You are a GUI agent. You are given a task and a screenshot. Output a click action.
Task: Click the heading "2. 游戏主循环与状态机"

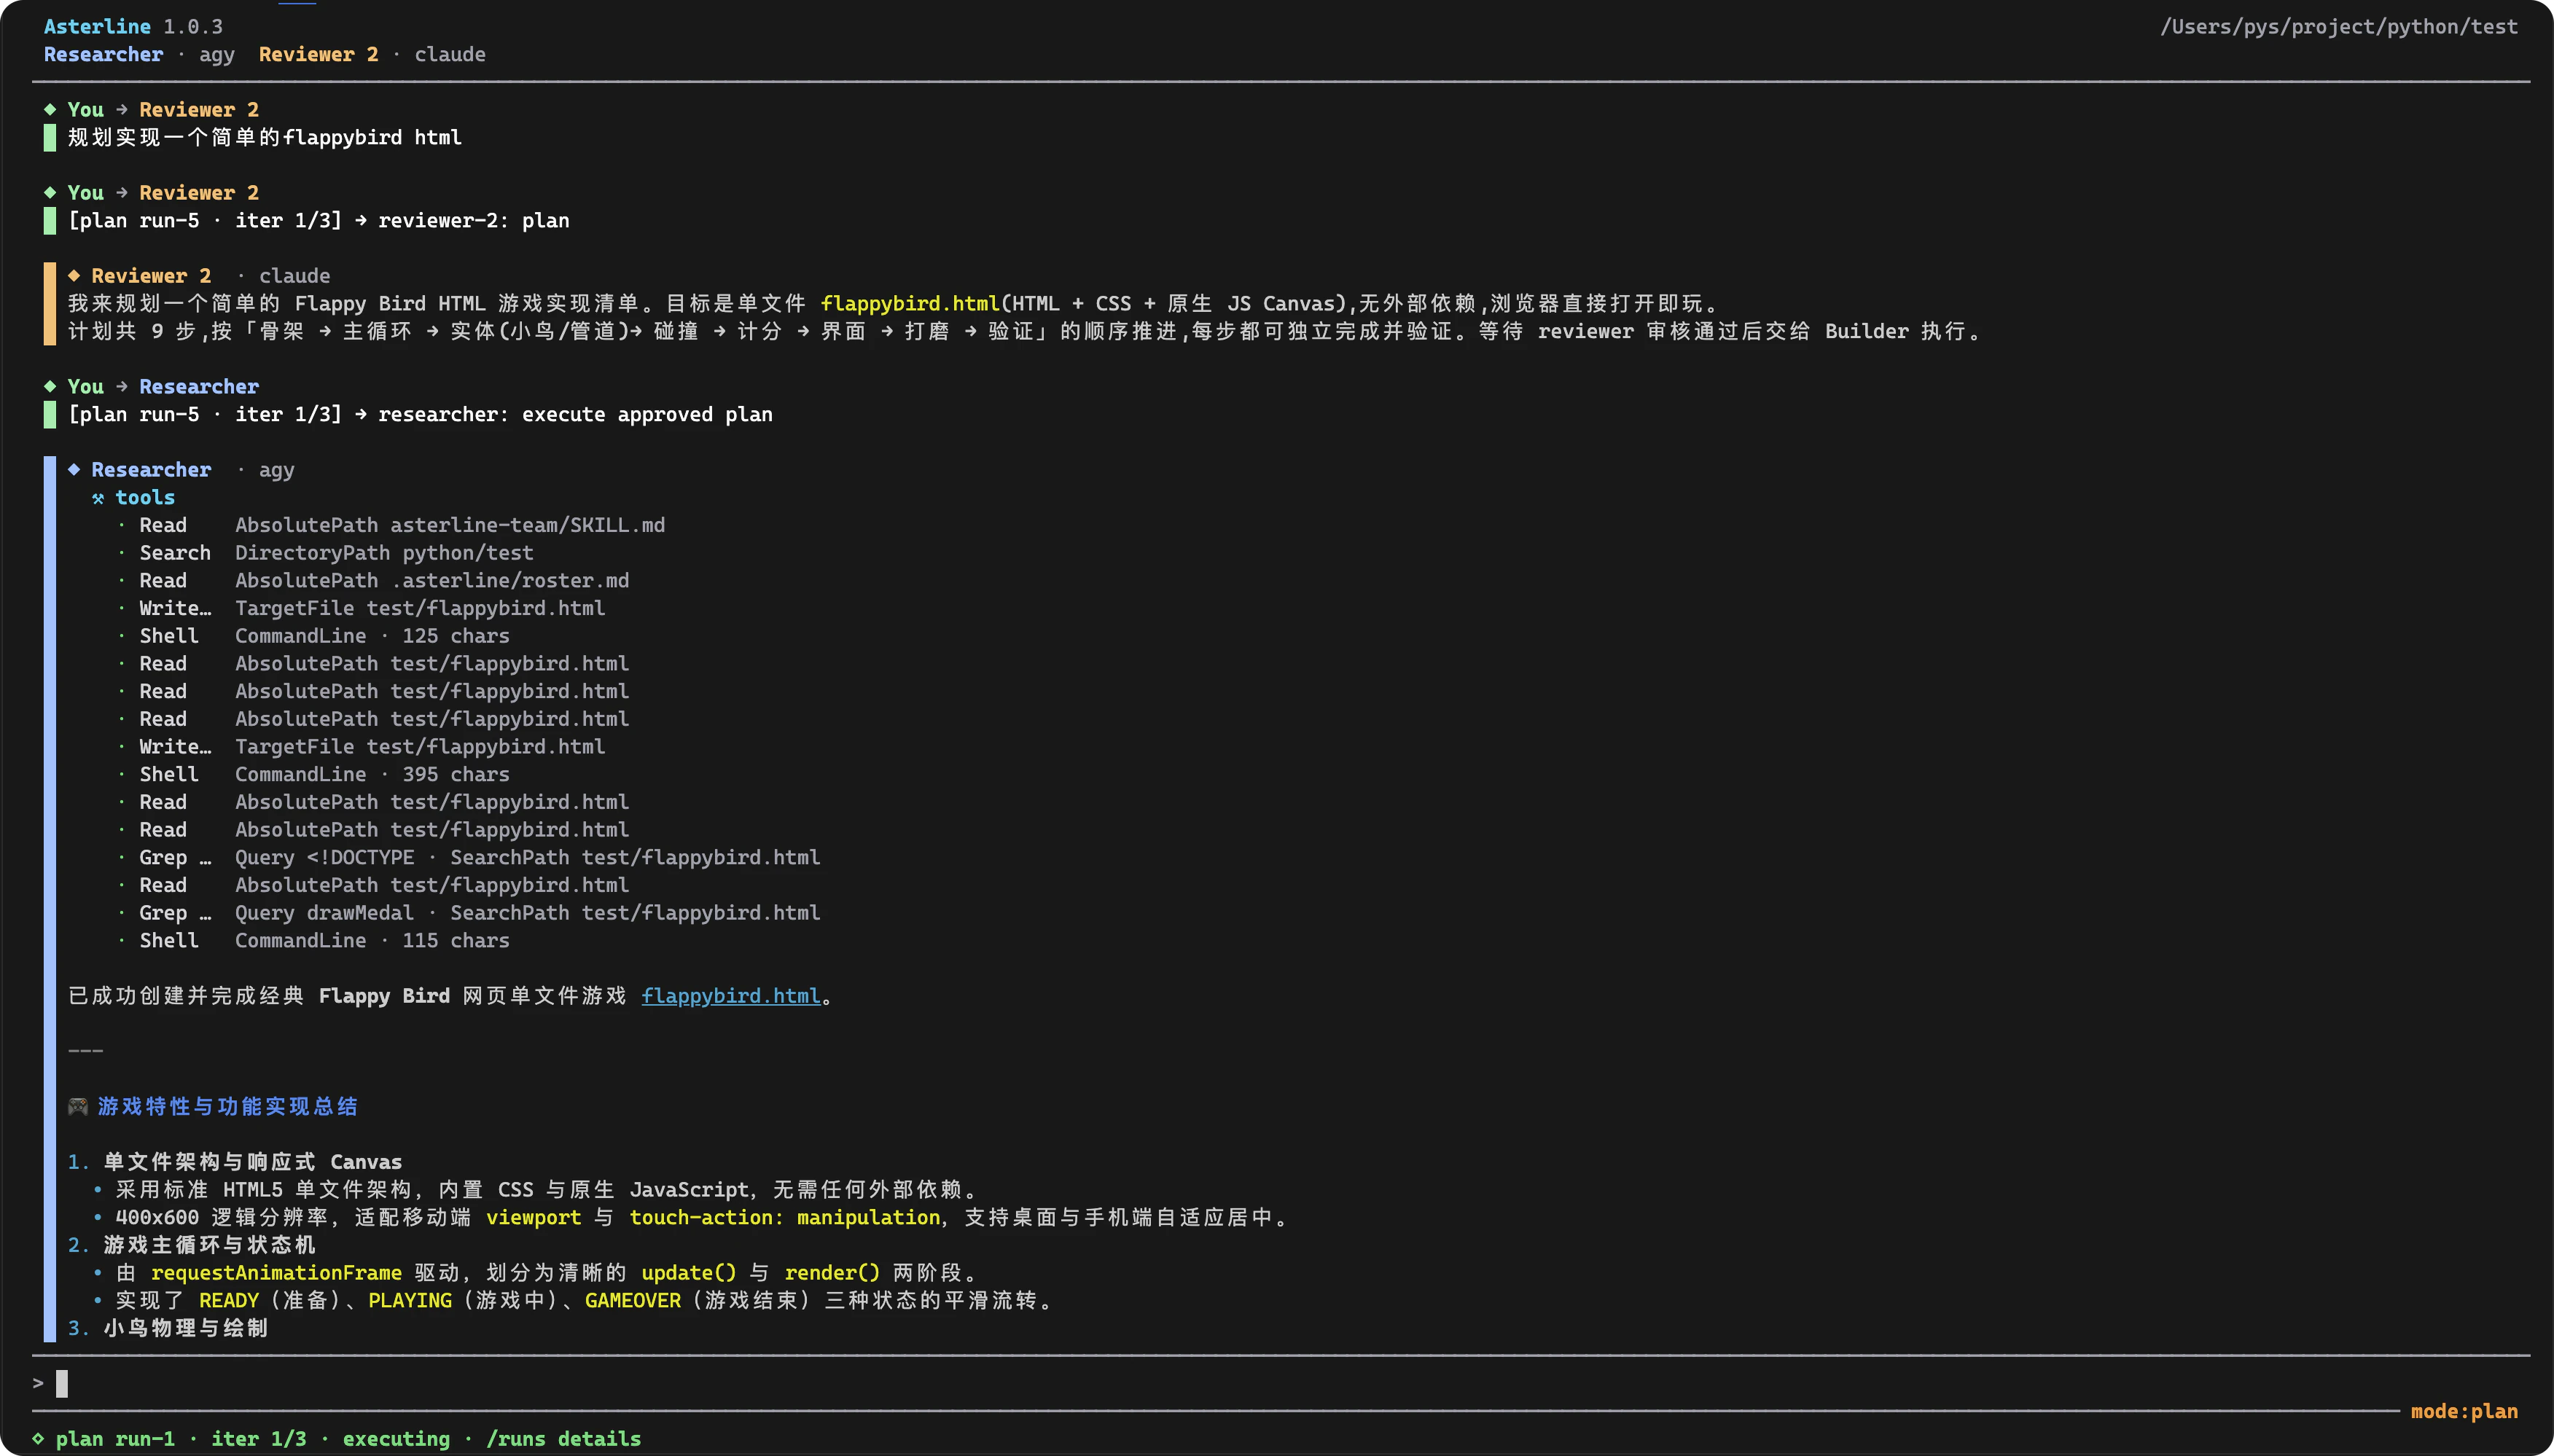point(192,1245)
